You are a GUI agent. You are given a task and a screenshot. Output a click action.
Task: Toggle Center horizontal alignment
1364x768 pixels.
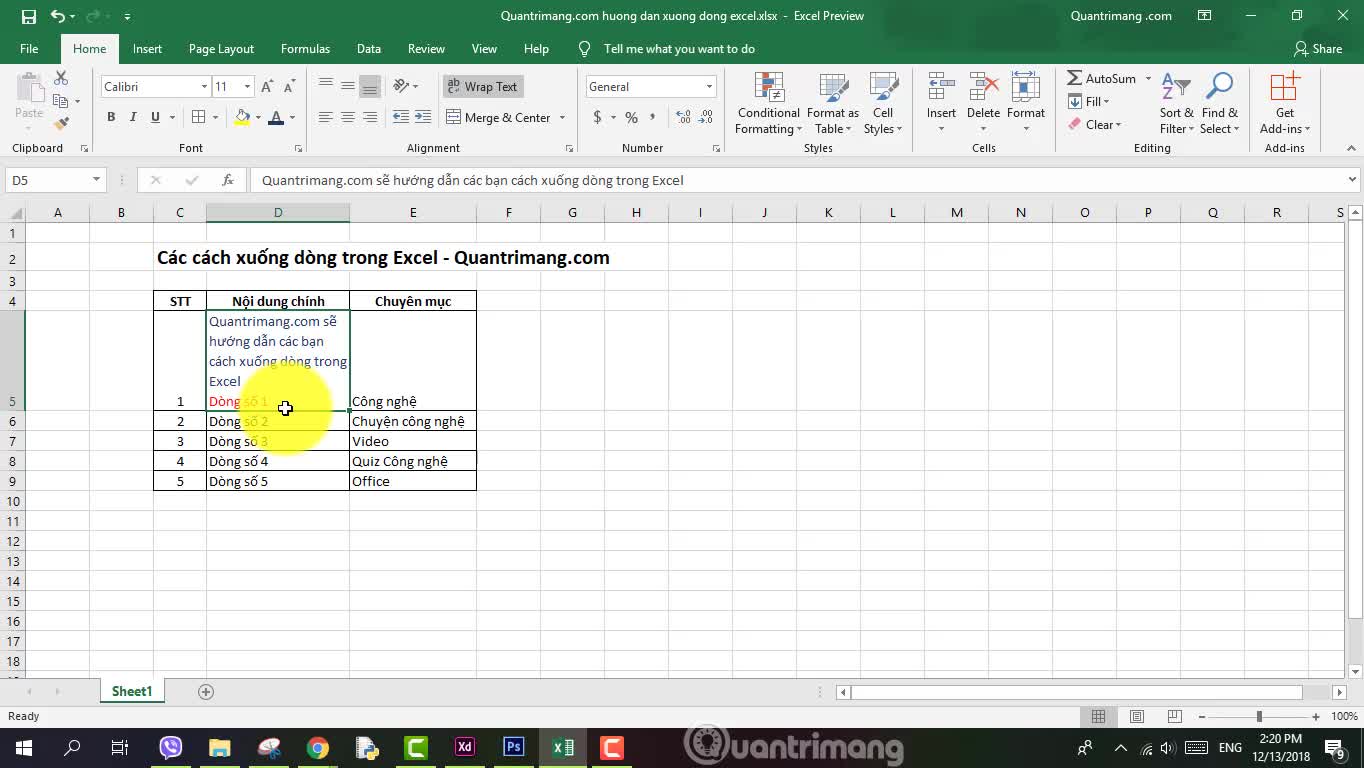pos(347,117)
